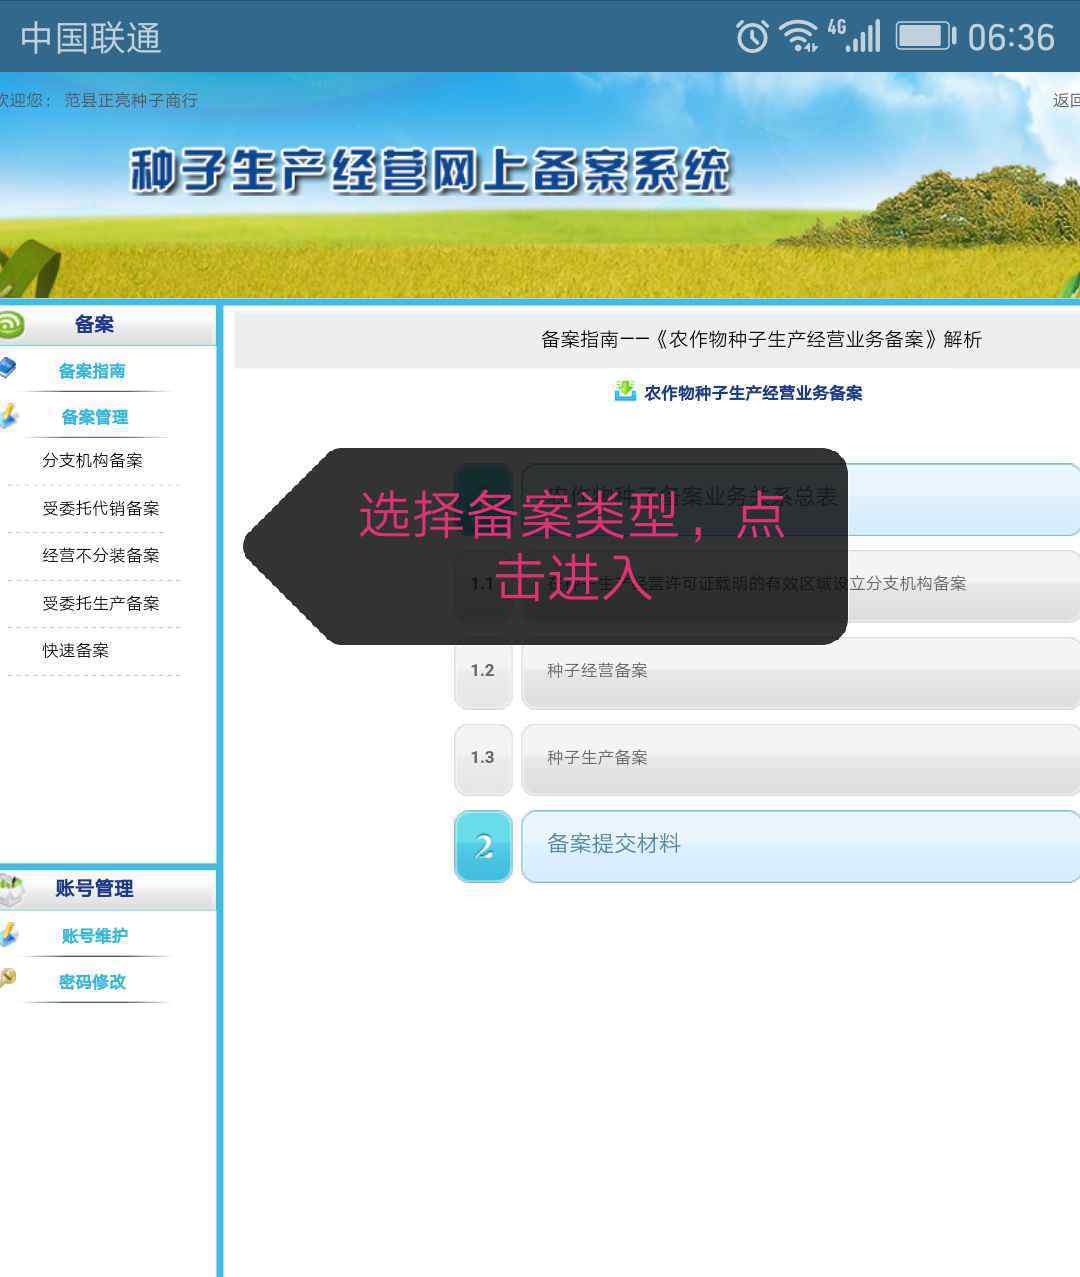Open the 种子经营备案 entry
Viewport: 1080px width, 1277px height.
click(x=800, y=673)
